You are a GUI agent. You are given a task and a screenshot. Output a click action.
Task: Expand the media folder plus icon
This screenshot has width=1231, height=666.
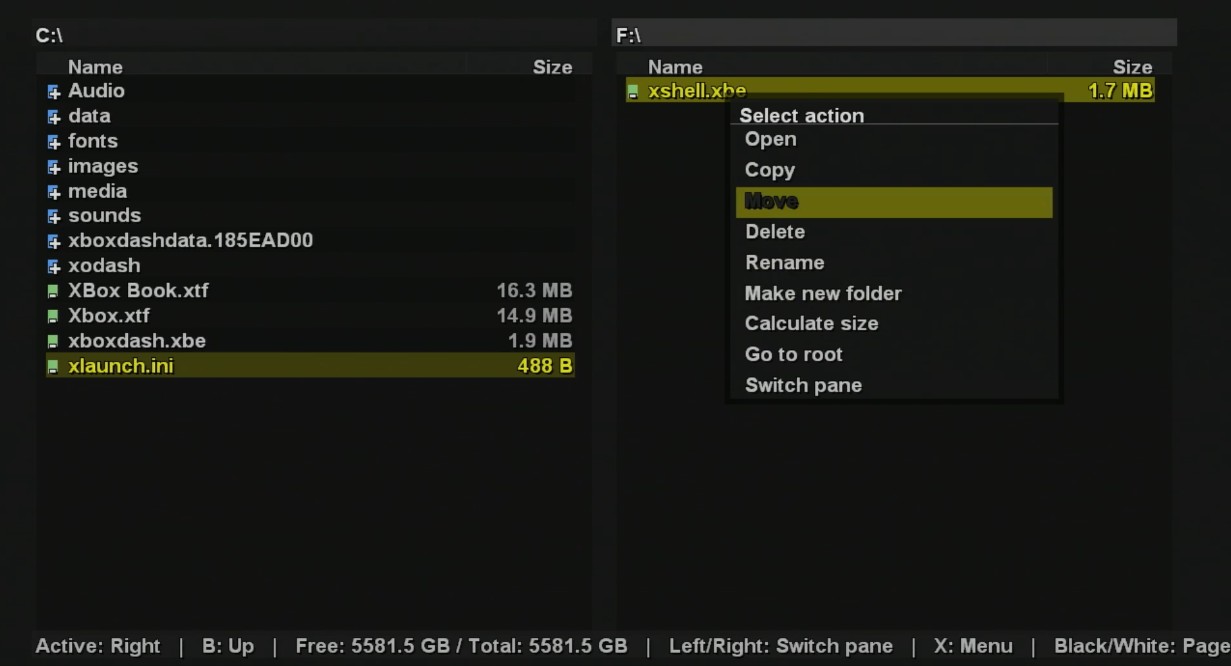tap(54, 192)
